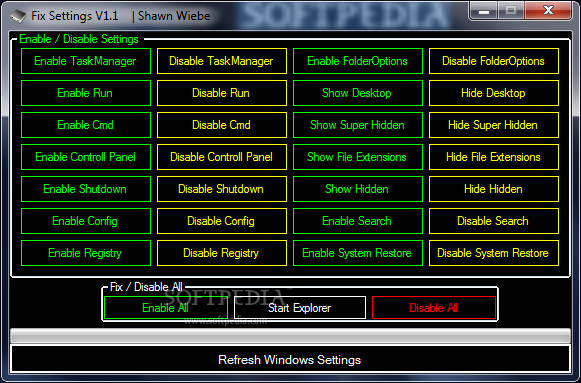
Task: Click Show Super Hidden
Action: (x=358, y=125)
